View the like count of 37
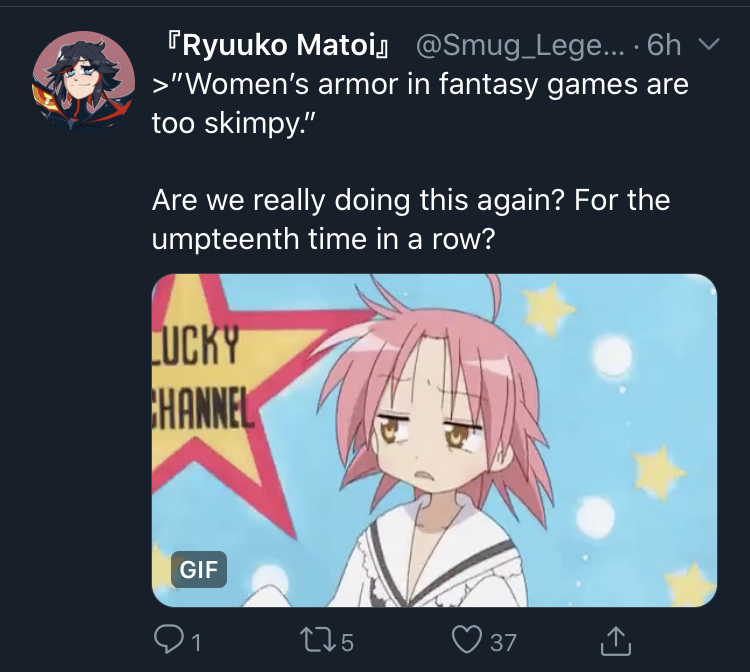 pos(503,642)
